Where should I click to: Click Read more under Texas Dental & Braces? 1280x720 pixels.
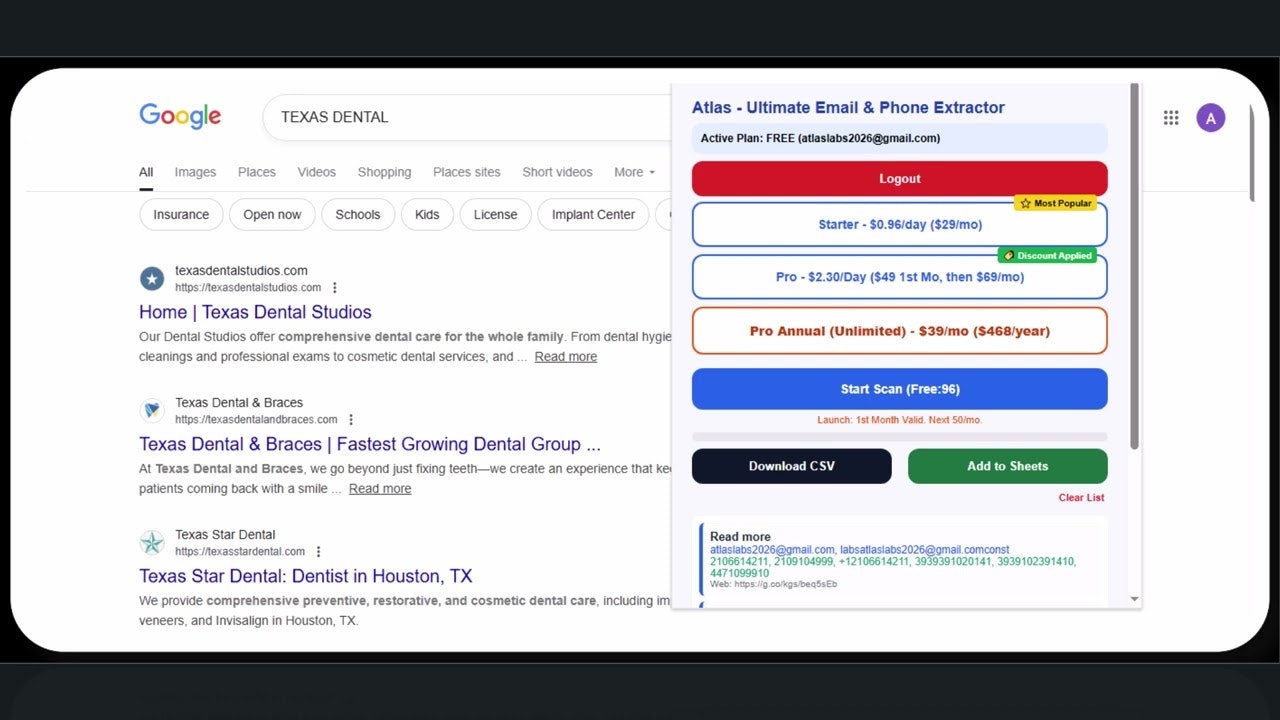tap(380, 489)
